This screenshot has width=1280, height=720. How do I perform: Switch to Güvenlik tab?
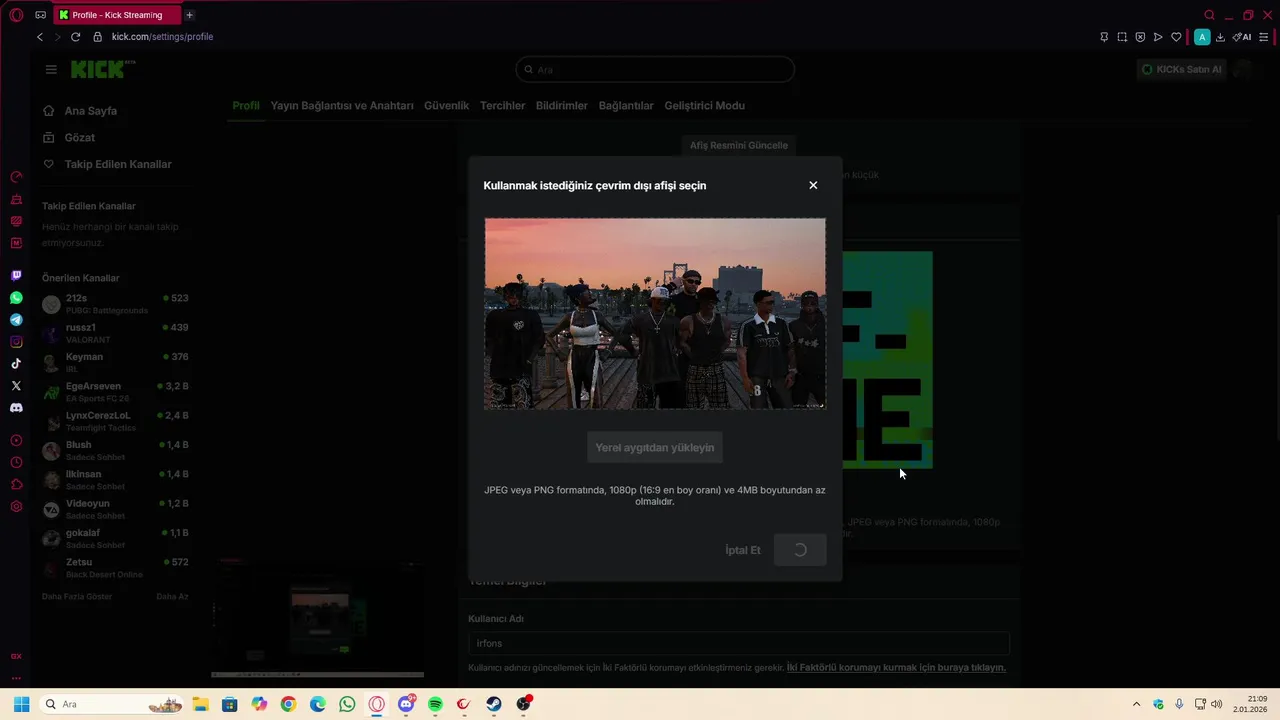point(446,106)
